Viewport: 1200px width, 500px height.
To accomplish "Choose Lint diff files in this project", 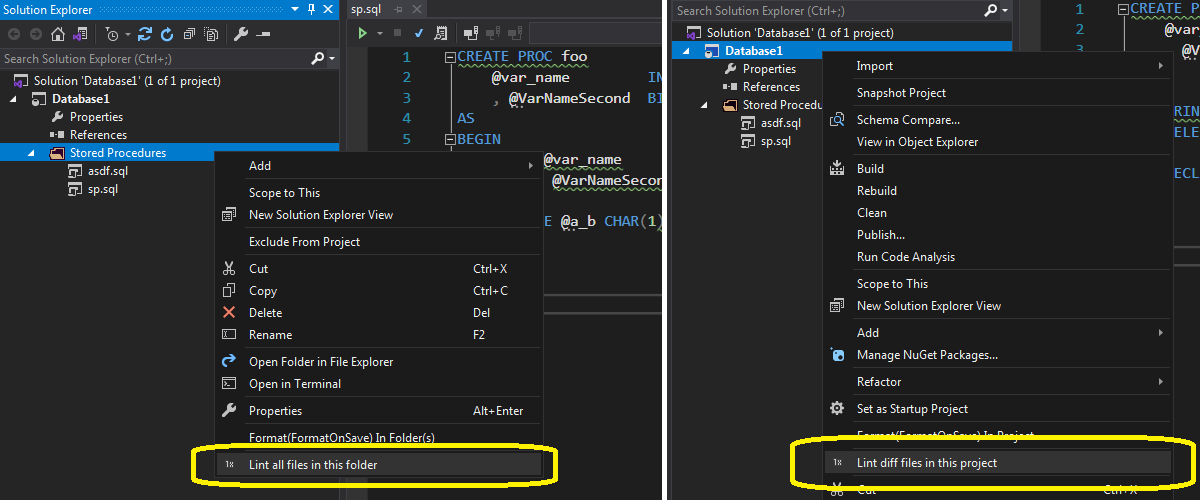I will [998, 463].
